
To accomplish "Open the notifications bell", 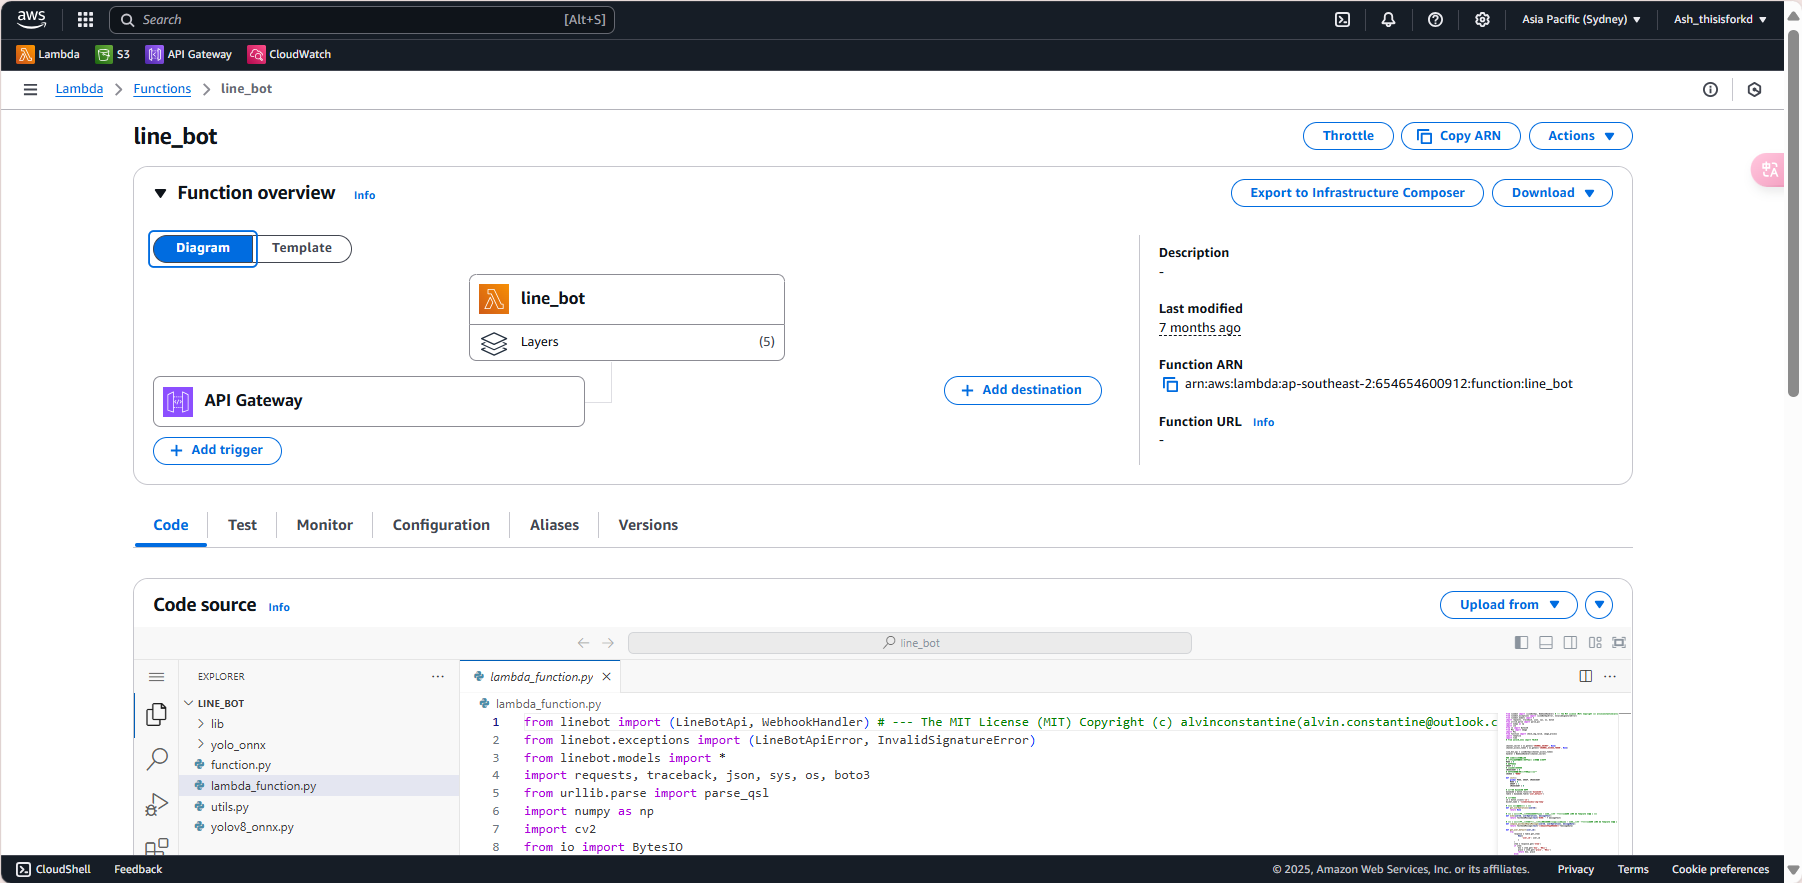I will pos(1388,19).
